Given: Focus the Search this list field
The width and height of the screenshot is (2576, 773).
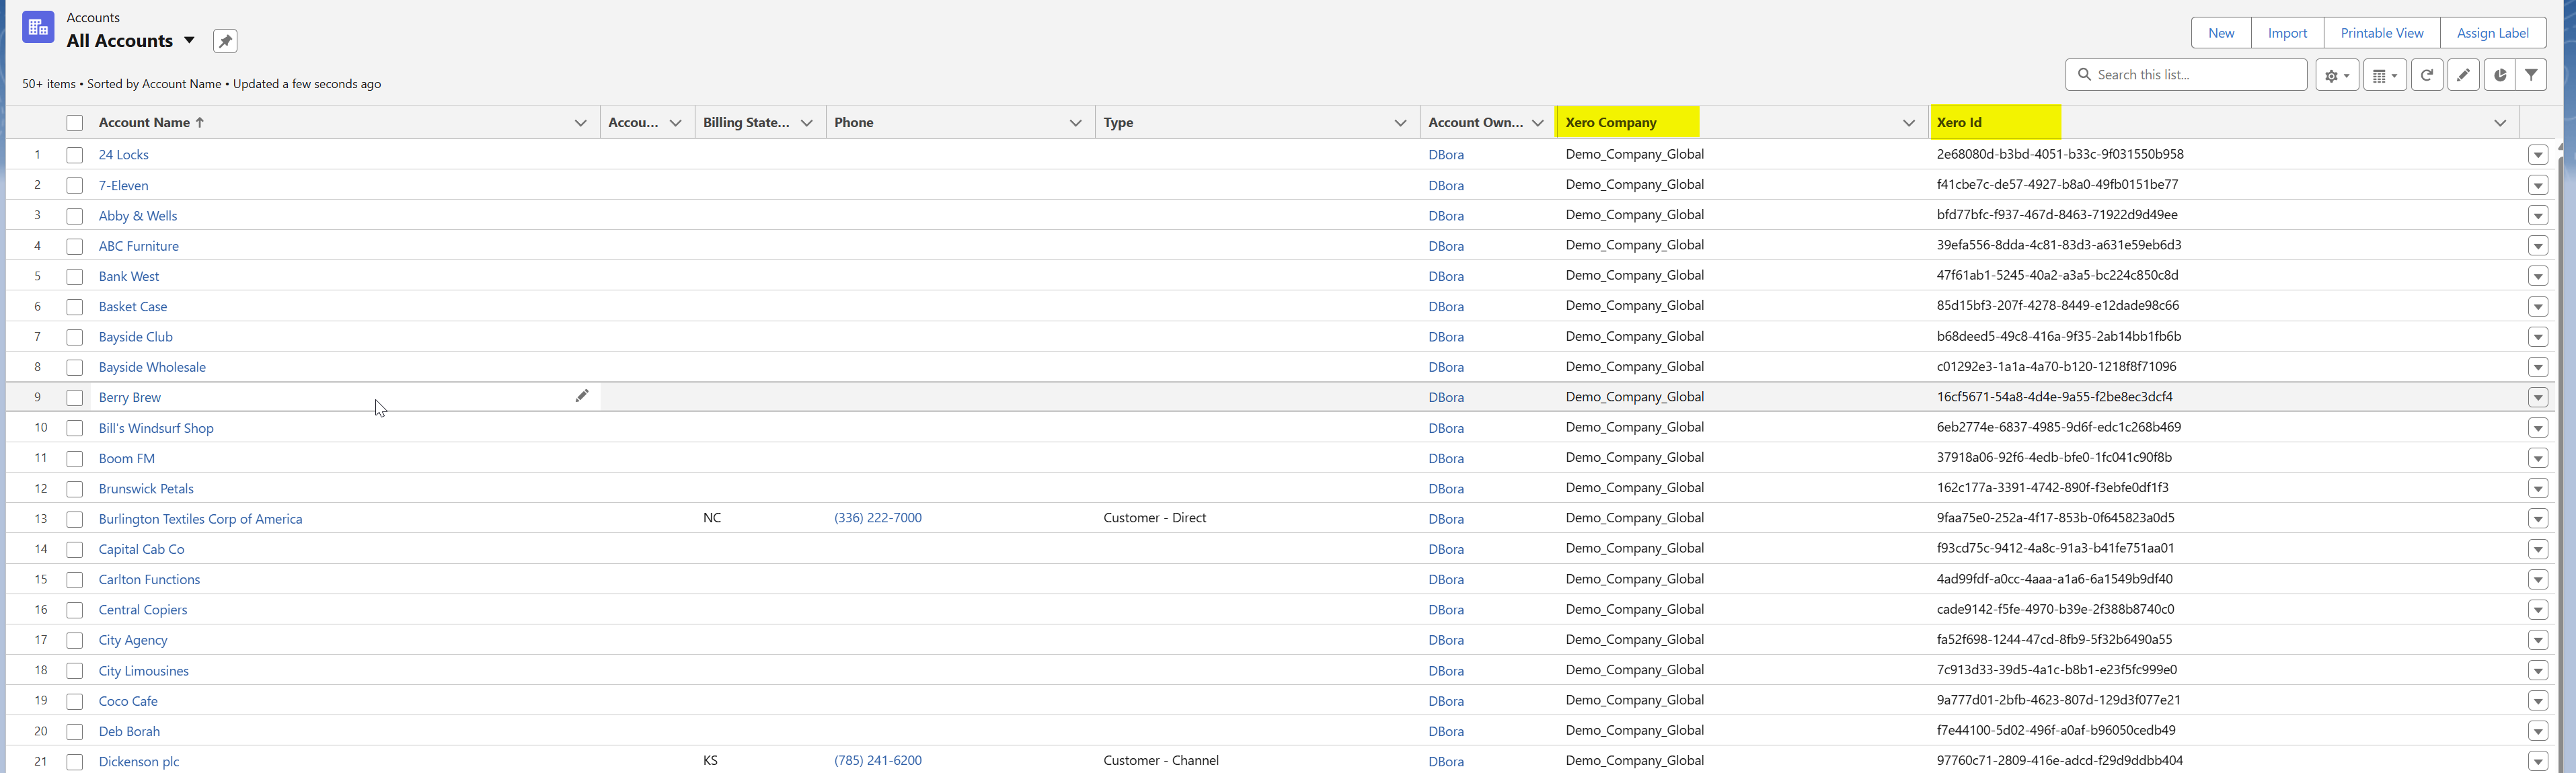Looking at the screenshot, I should pos(2186,75).
